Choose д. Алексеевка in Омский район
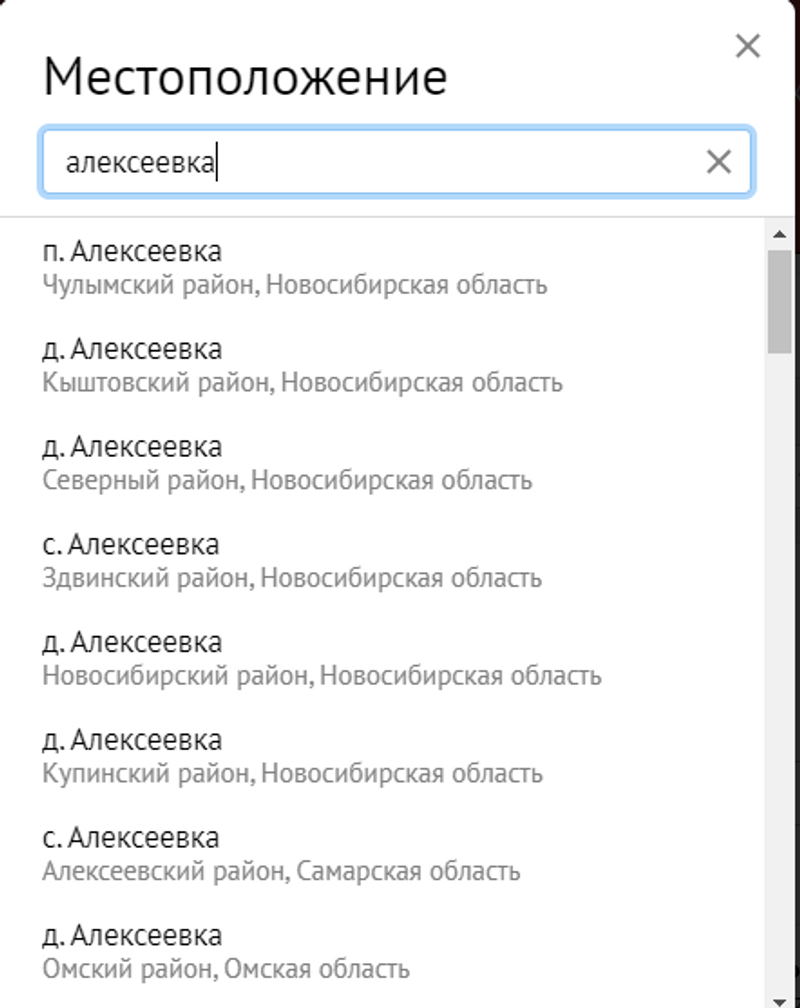 click(132, 936)
